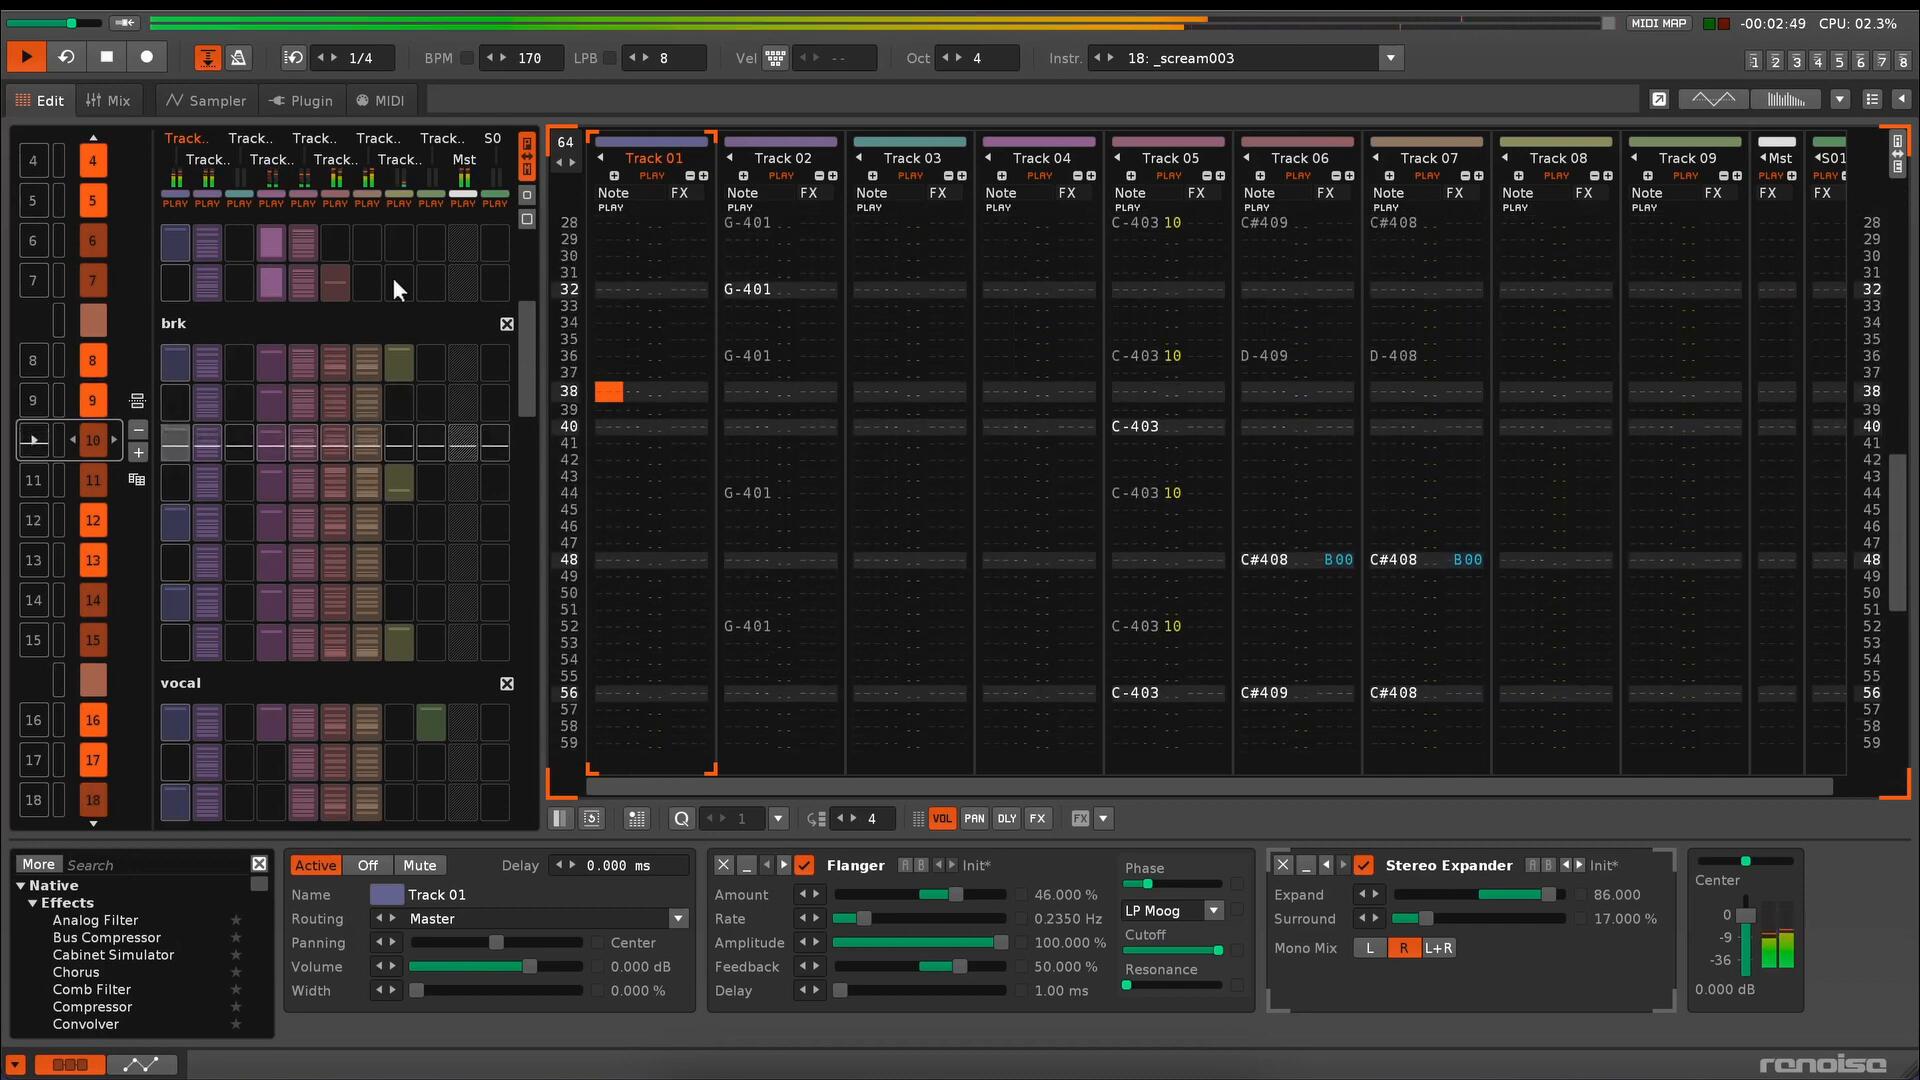
Task: Click the MIDI MAP button
Action: coord(1659,23)
